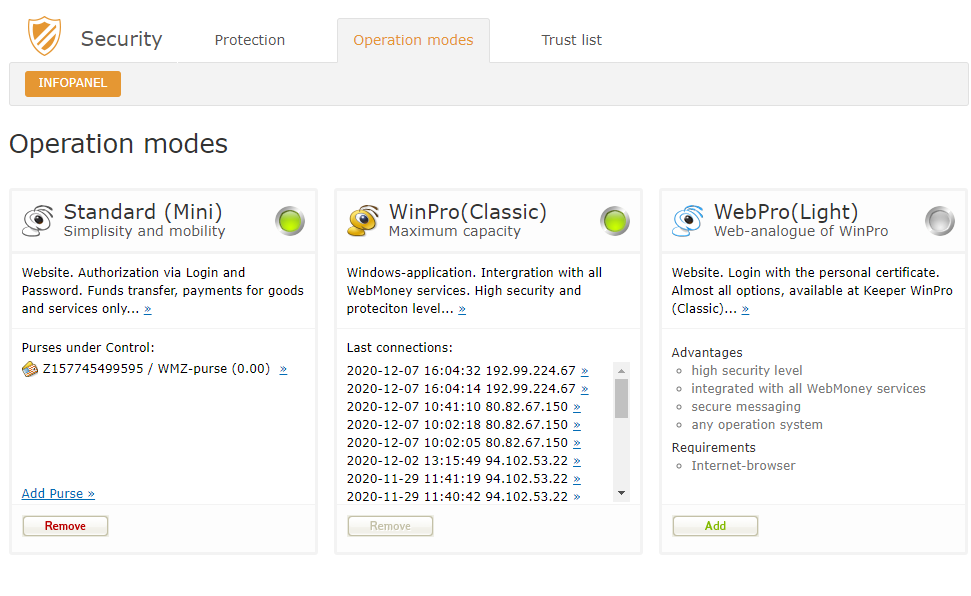Expand the Standard (Mini) description with » link
The width and height of the screenshot is (971, 596).
[147, 309]
